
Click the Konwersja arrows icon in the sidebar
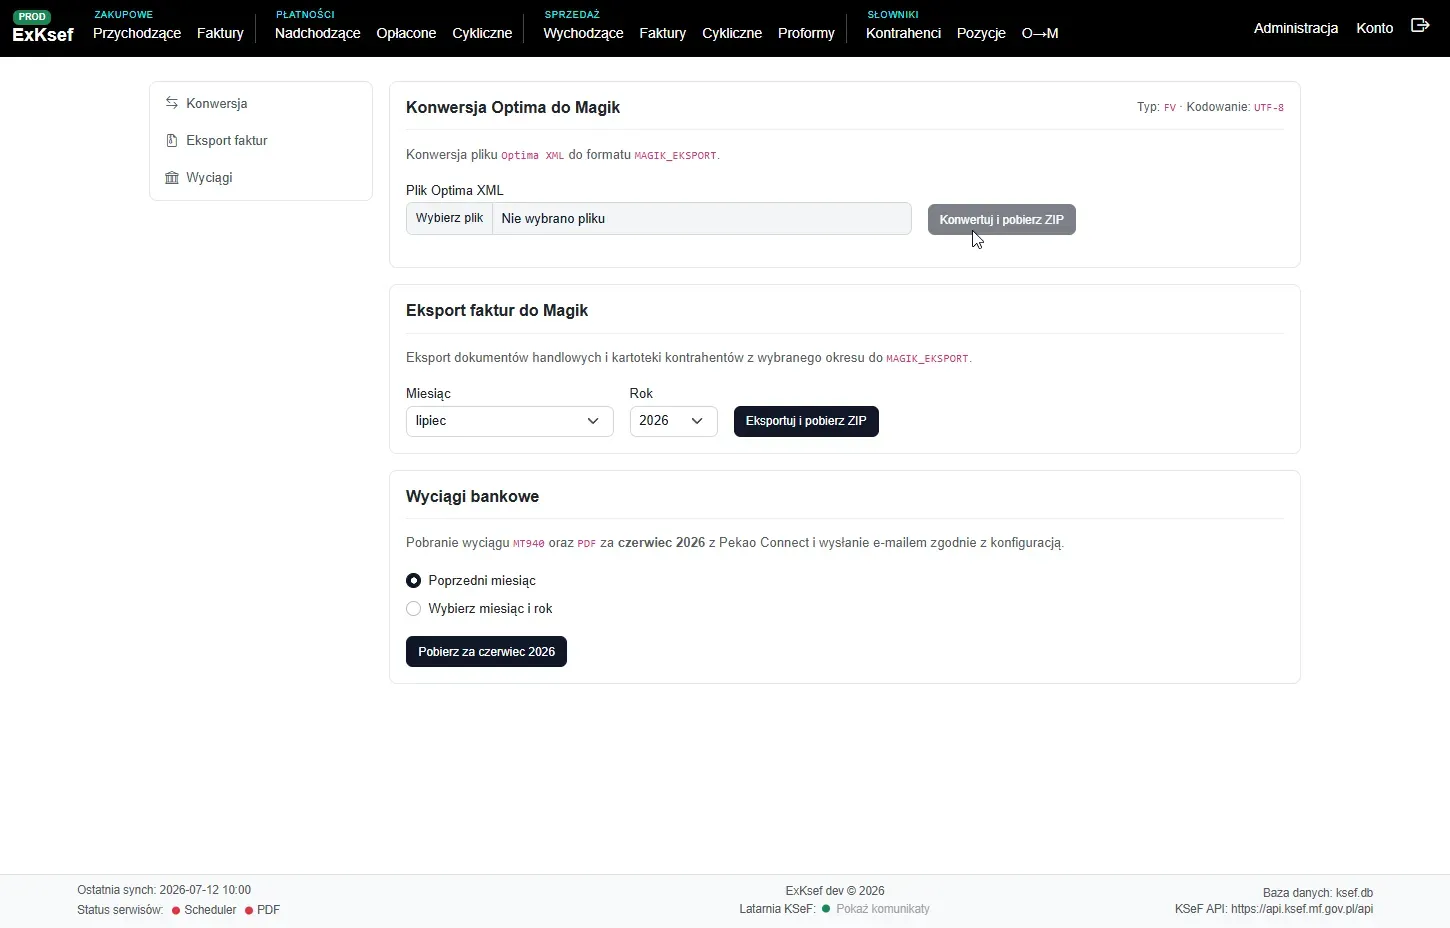click(x=172, y=103)
